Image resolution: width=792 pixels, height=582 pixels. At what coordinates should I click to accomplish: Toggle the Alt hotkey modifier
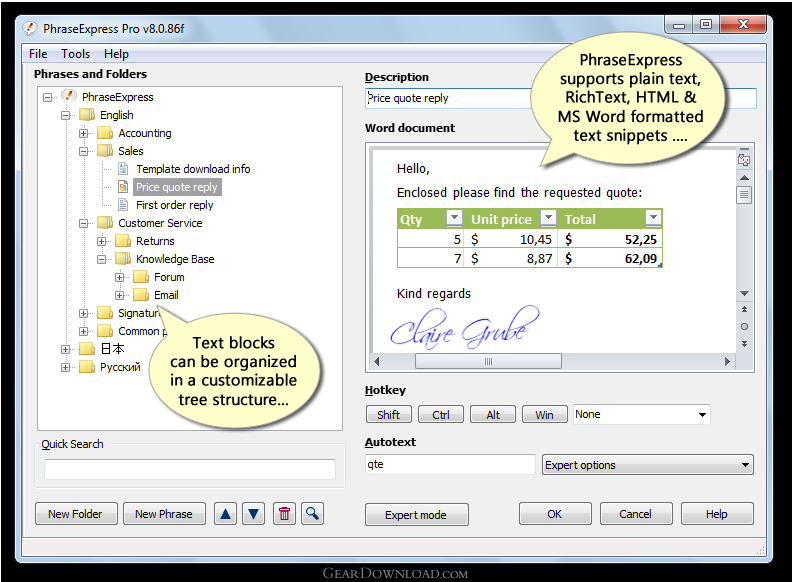[492, 415]
